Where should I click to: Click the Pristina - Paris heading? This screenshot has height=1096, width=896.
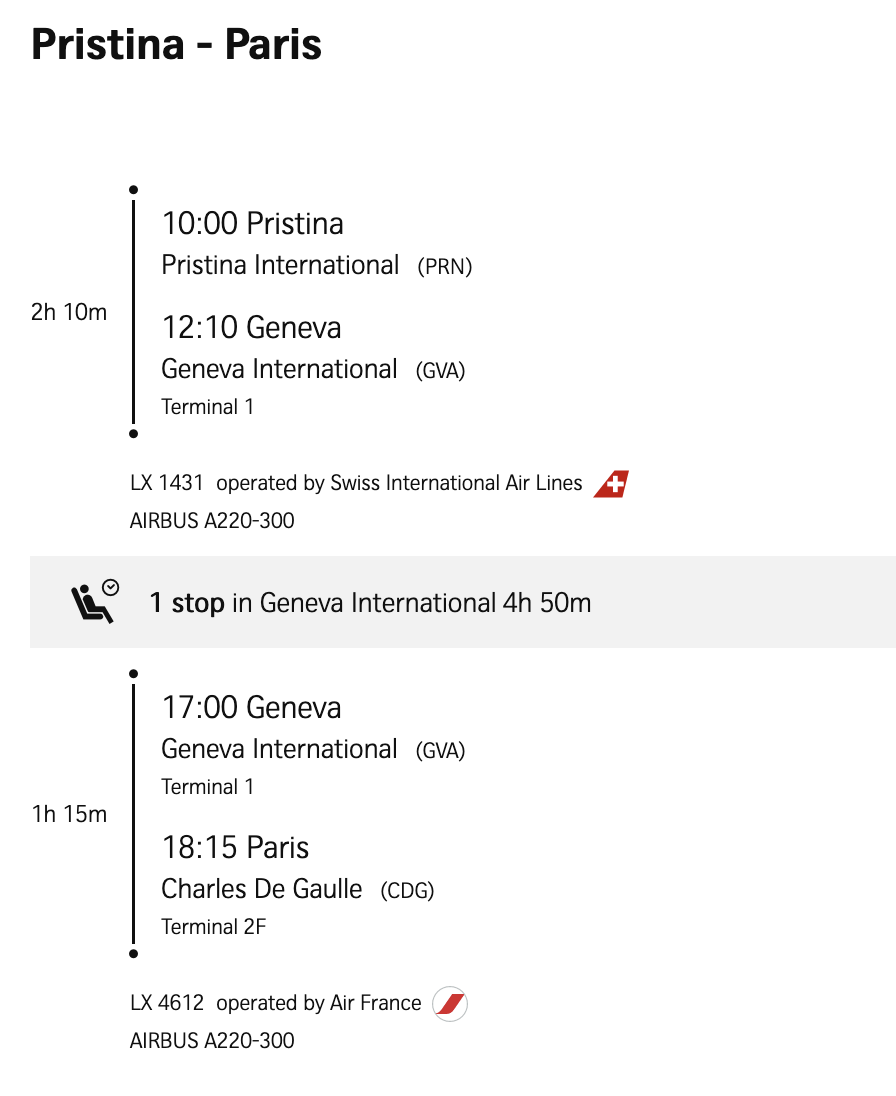click(176, 45)
